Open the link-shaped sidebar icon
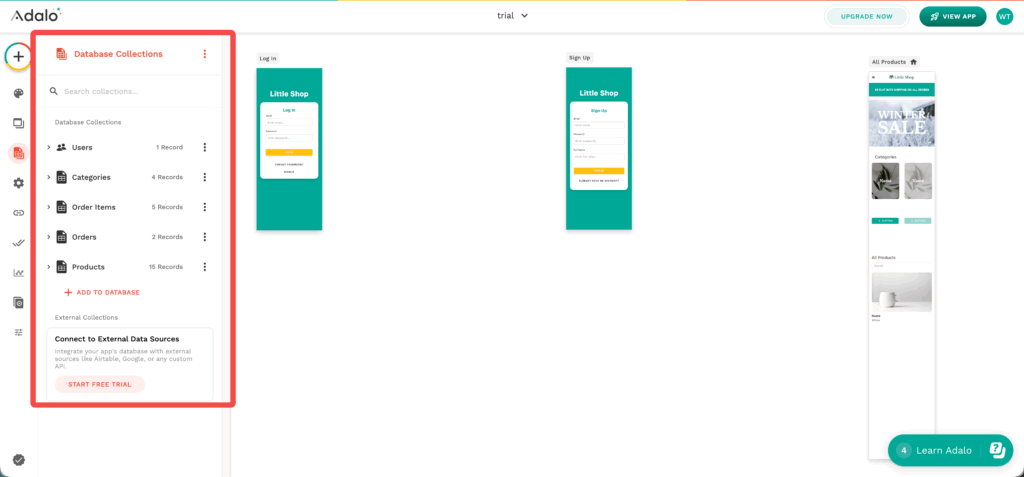The image size is (1024, 477). click(18, 213)
